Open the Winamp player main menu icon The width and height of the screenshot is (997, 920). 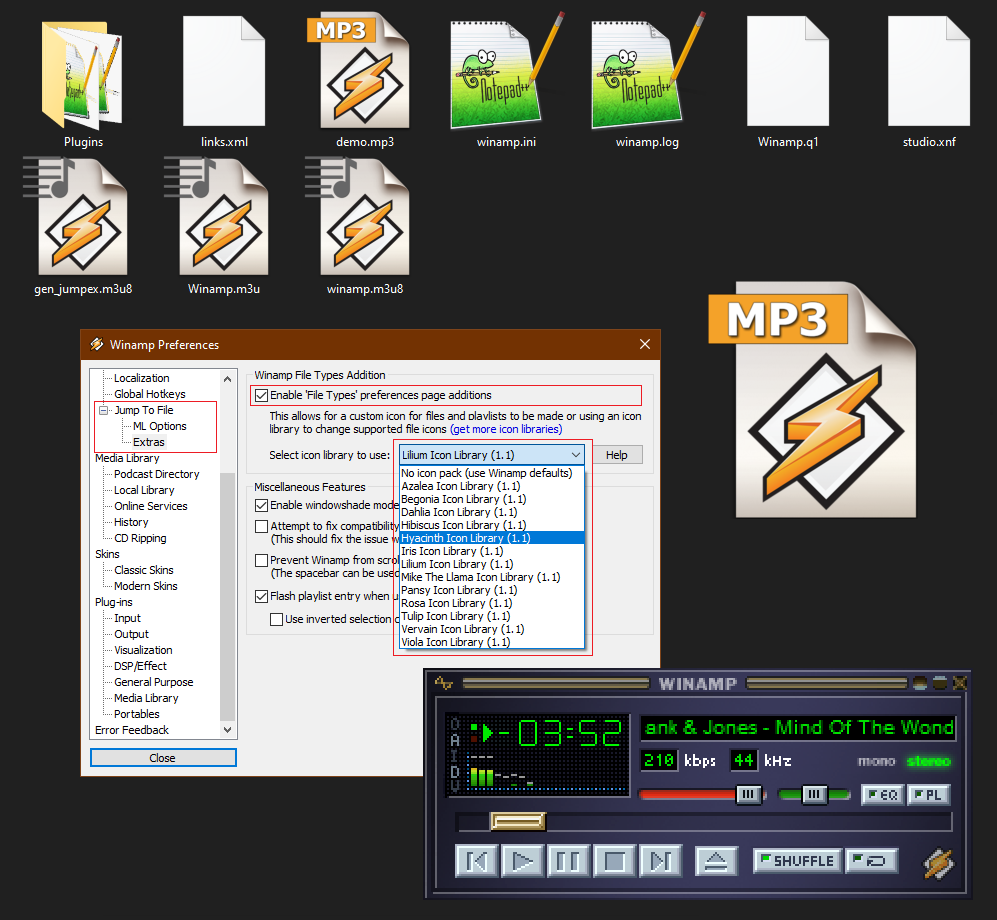coord(443,683)
